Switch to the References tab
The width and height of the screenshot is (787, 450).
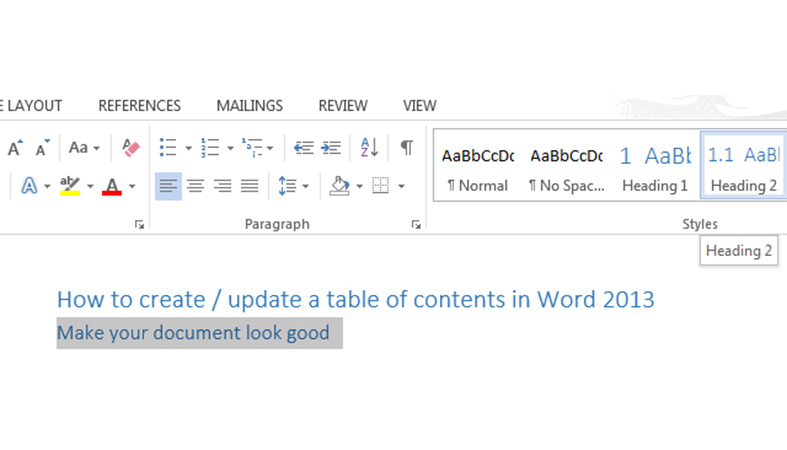pyautogui.click(x=140, y=106)
